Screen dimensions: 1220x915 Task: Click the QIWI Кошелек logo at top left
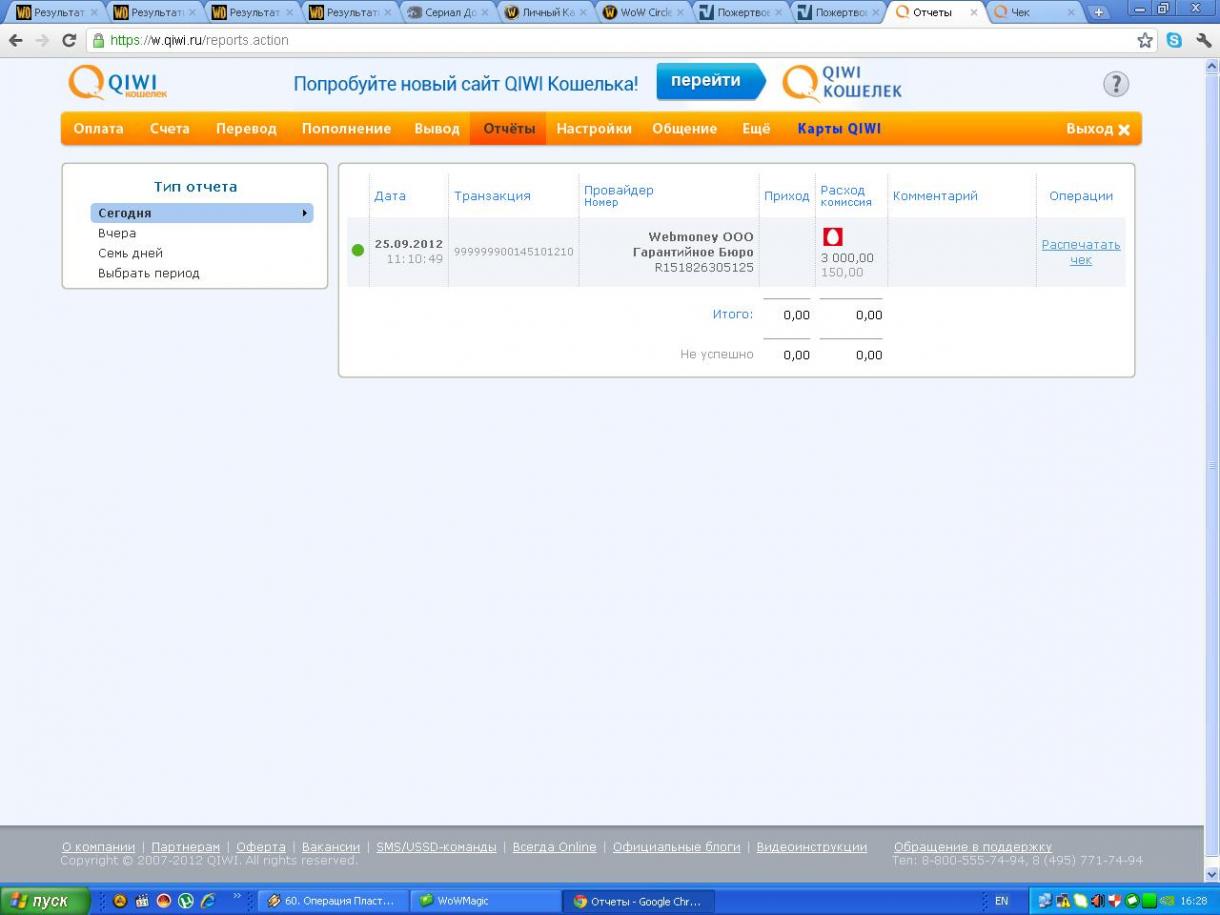(x=117, y=83)
